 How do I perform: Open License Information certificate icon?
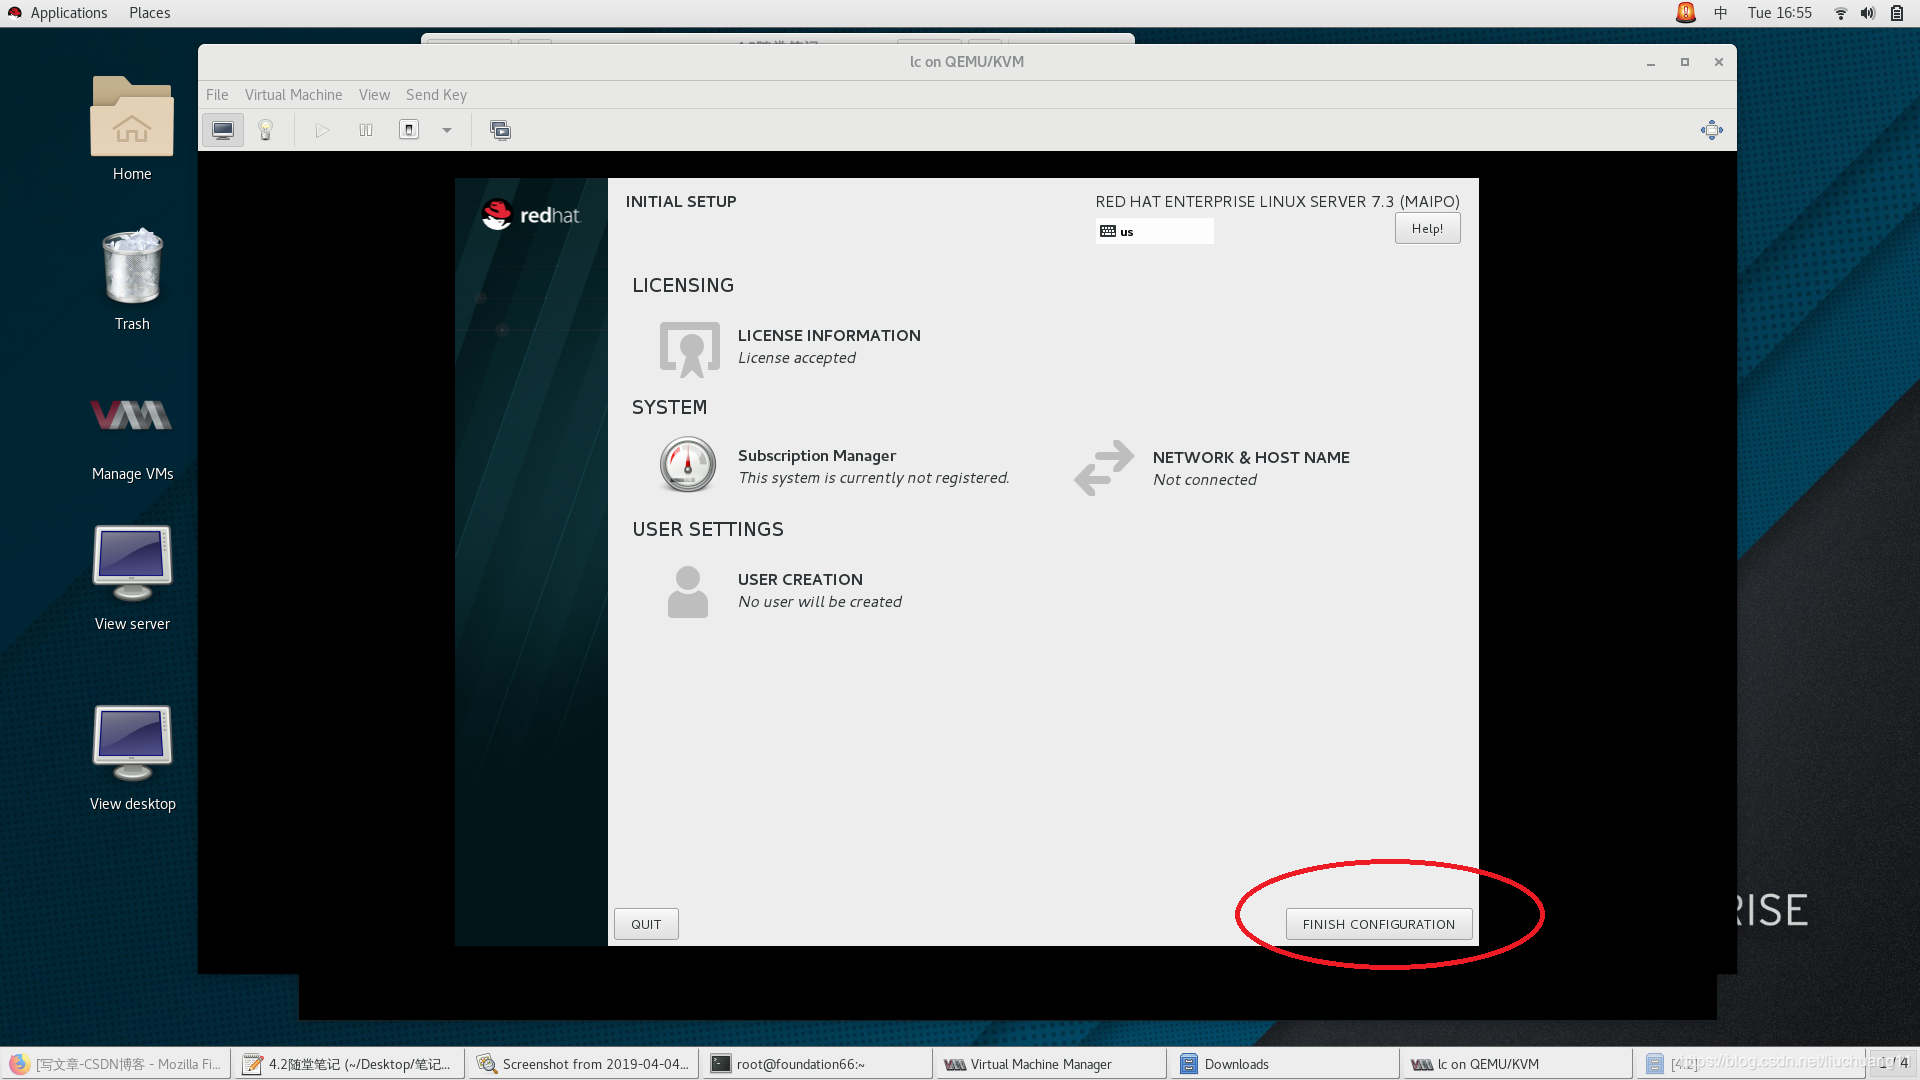click(689, 349)
